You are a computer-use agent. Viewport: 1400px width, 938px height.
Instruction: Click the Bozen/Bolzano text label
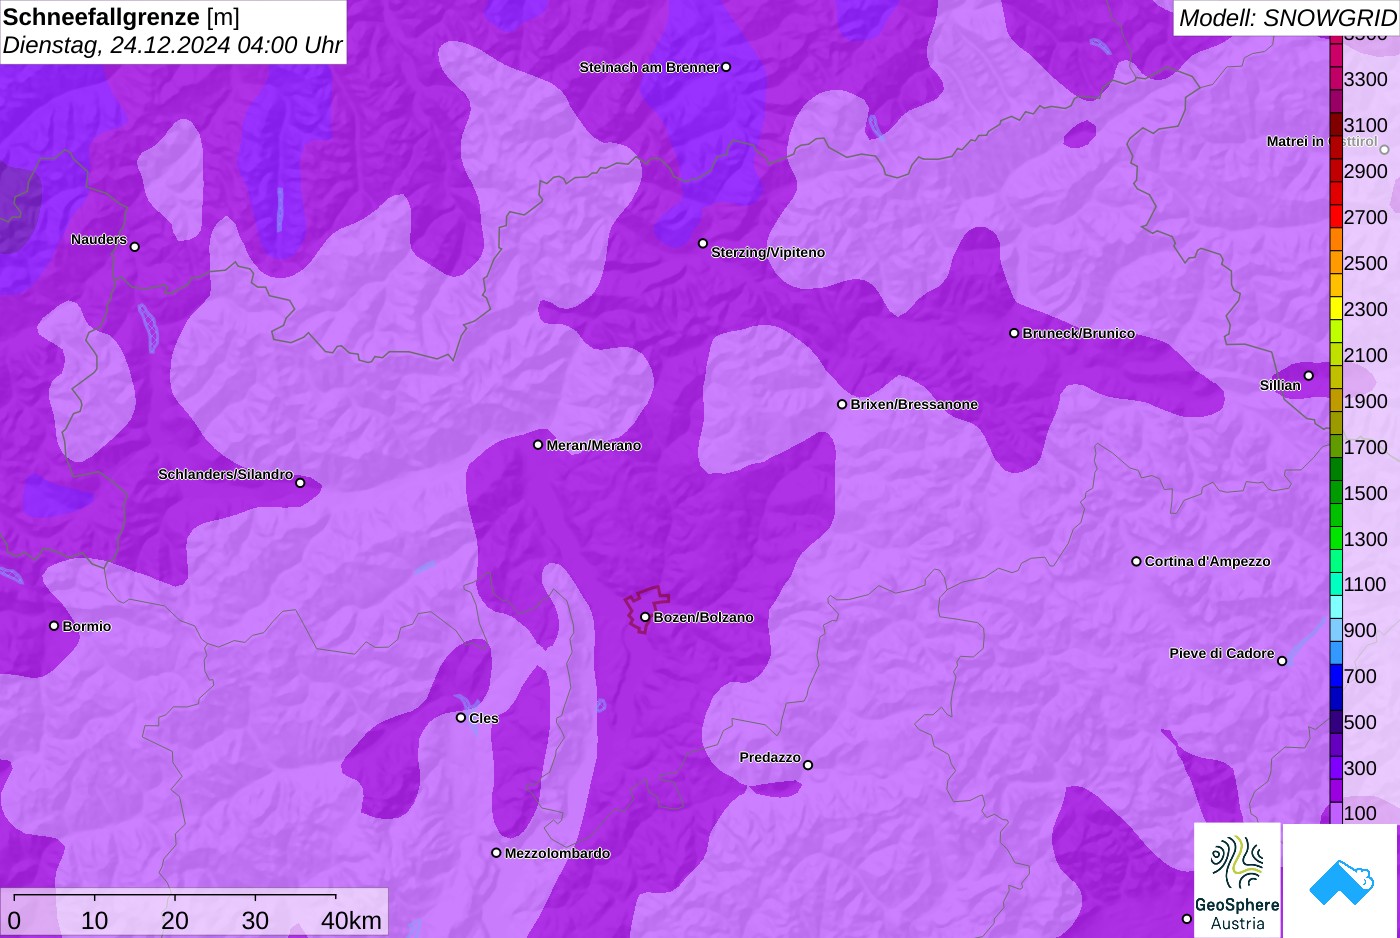tap(704, 617)
